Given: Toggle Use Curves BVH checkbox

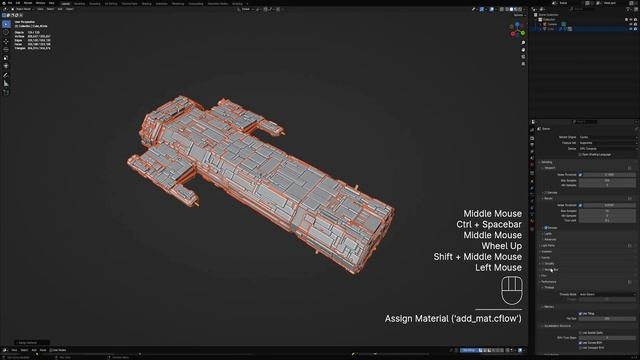Looking at the screenshot, I should (x=580, y=343).
